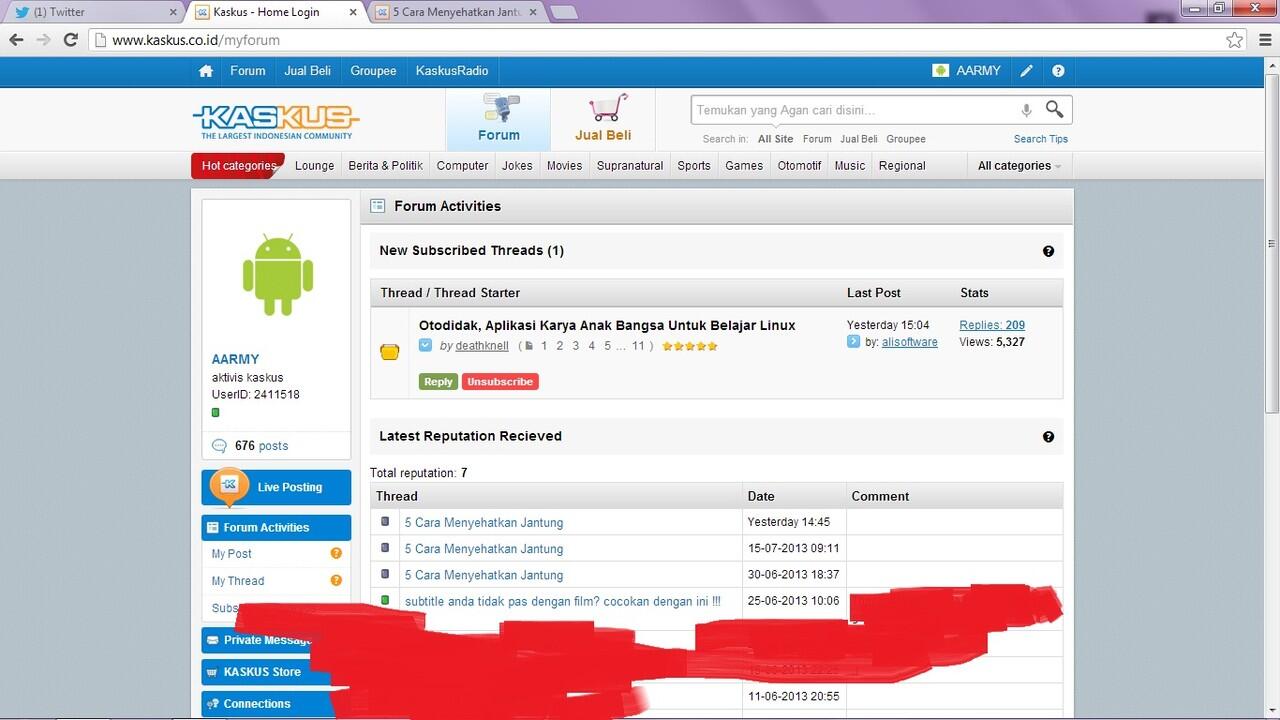Click the Chrome address bar URL

coord(196,40)
